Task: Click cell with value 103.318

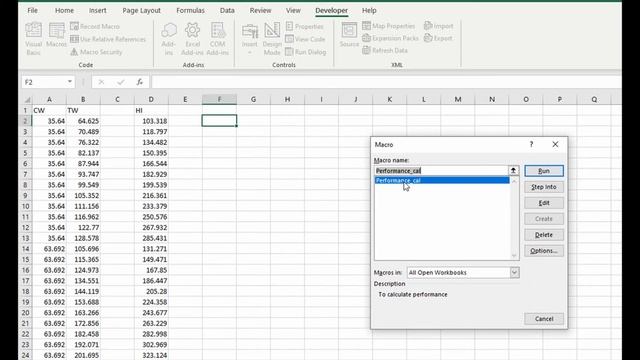Action: (x=151, y=121)
